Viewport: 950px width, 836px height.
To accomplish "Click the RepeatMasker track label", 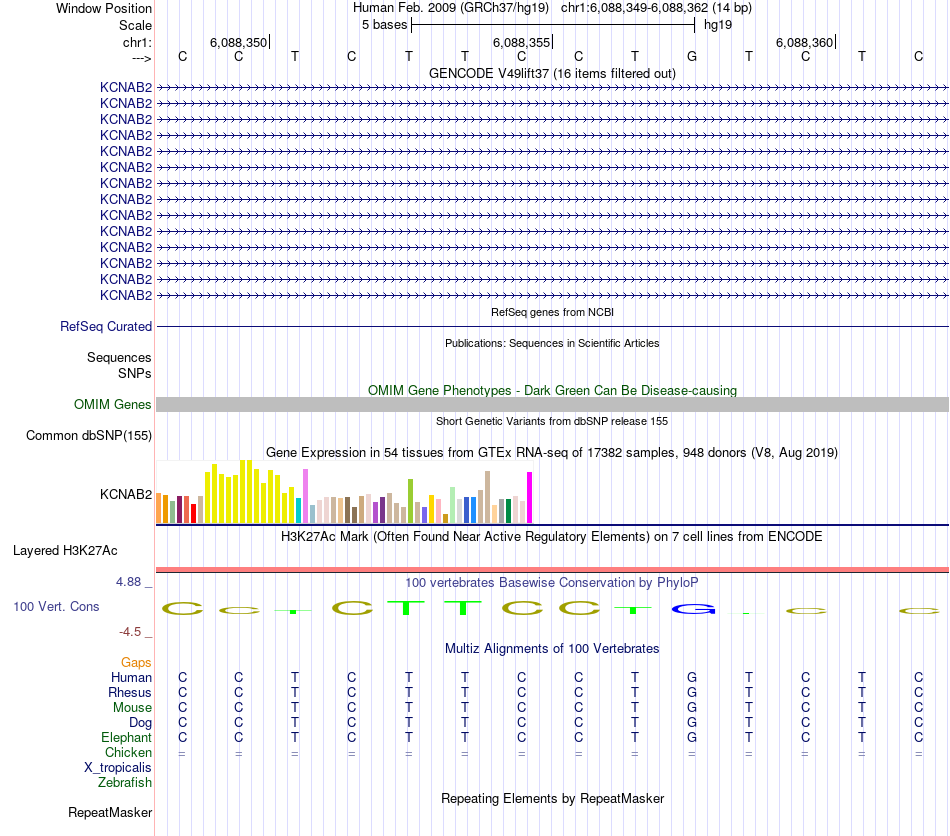I will click(110, 813).
